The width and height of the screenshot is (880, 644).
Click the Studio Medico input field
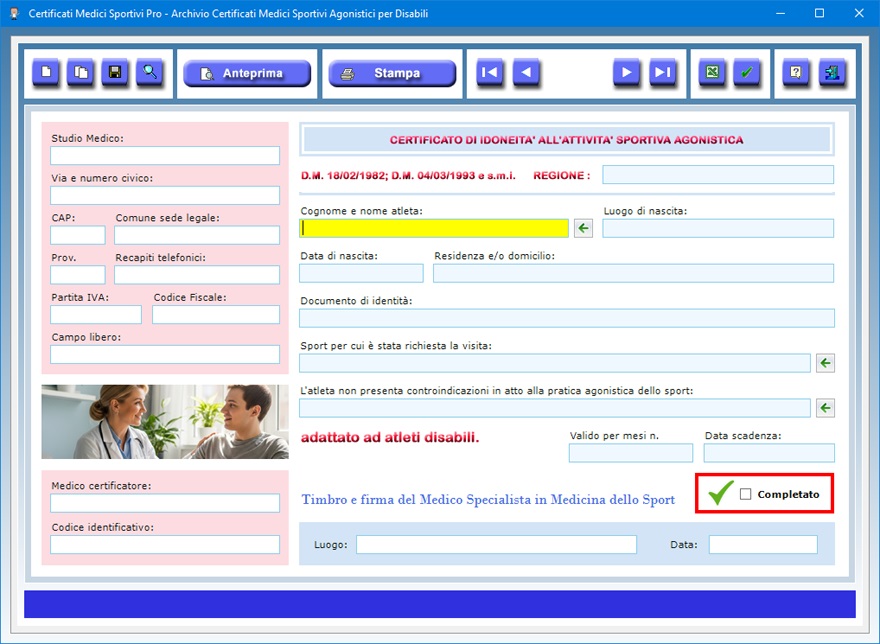point(165,156)
